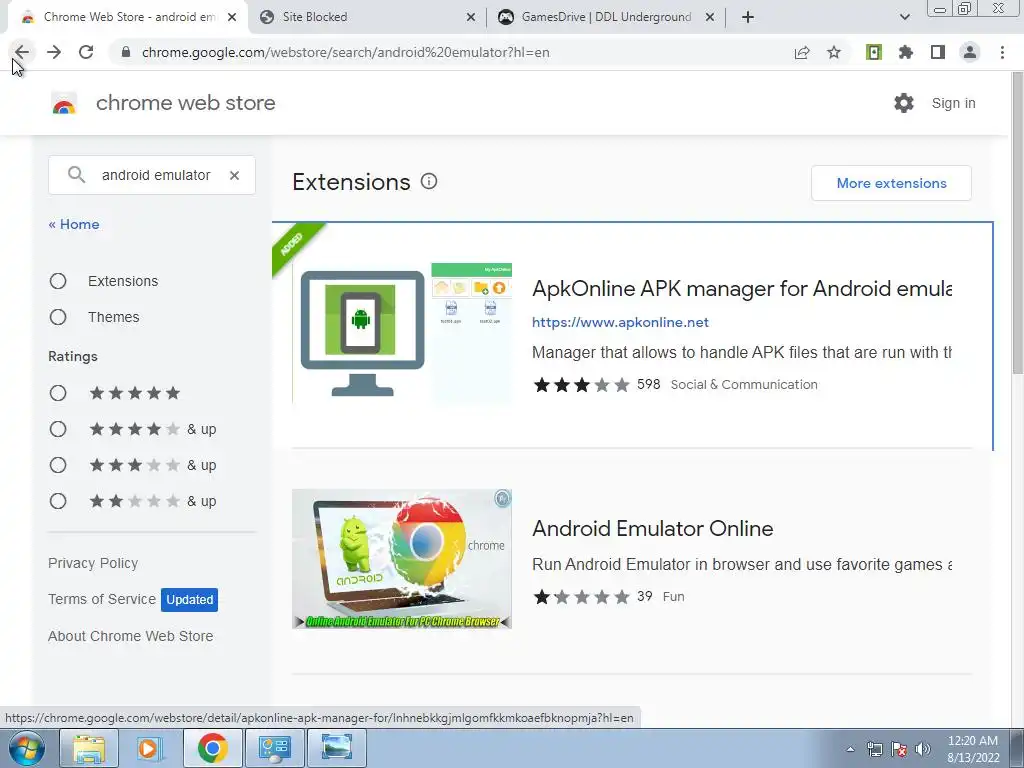The image size is (1024, 768).
Task: Clear the android emulator search text
Action: click(234, 175)
